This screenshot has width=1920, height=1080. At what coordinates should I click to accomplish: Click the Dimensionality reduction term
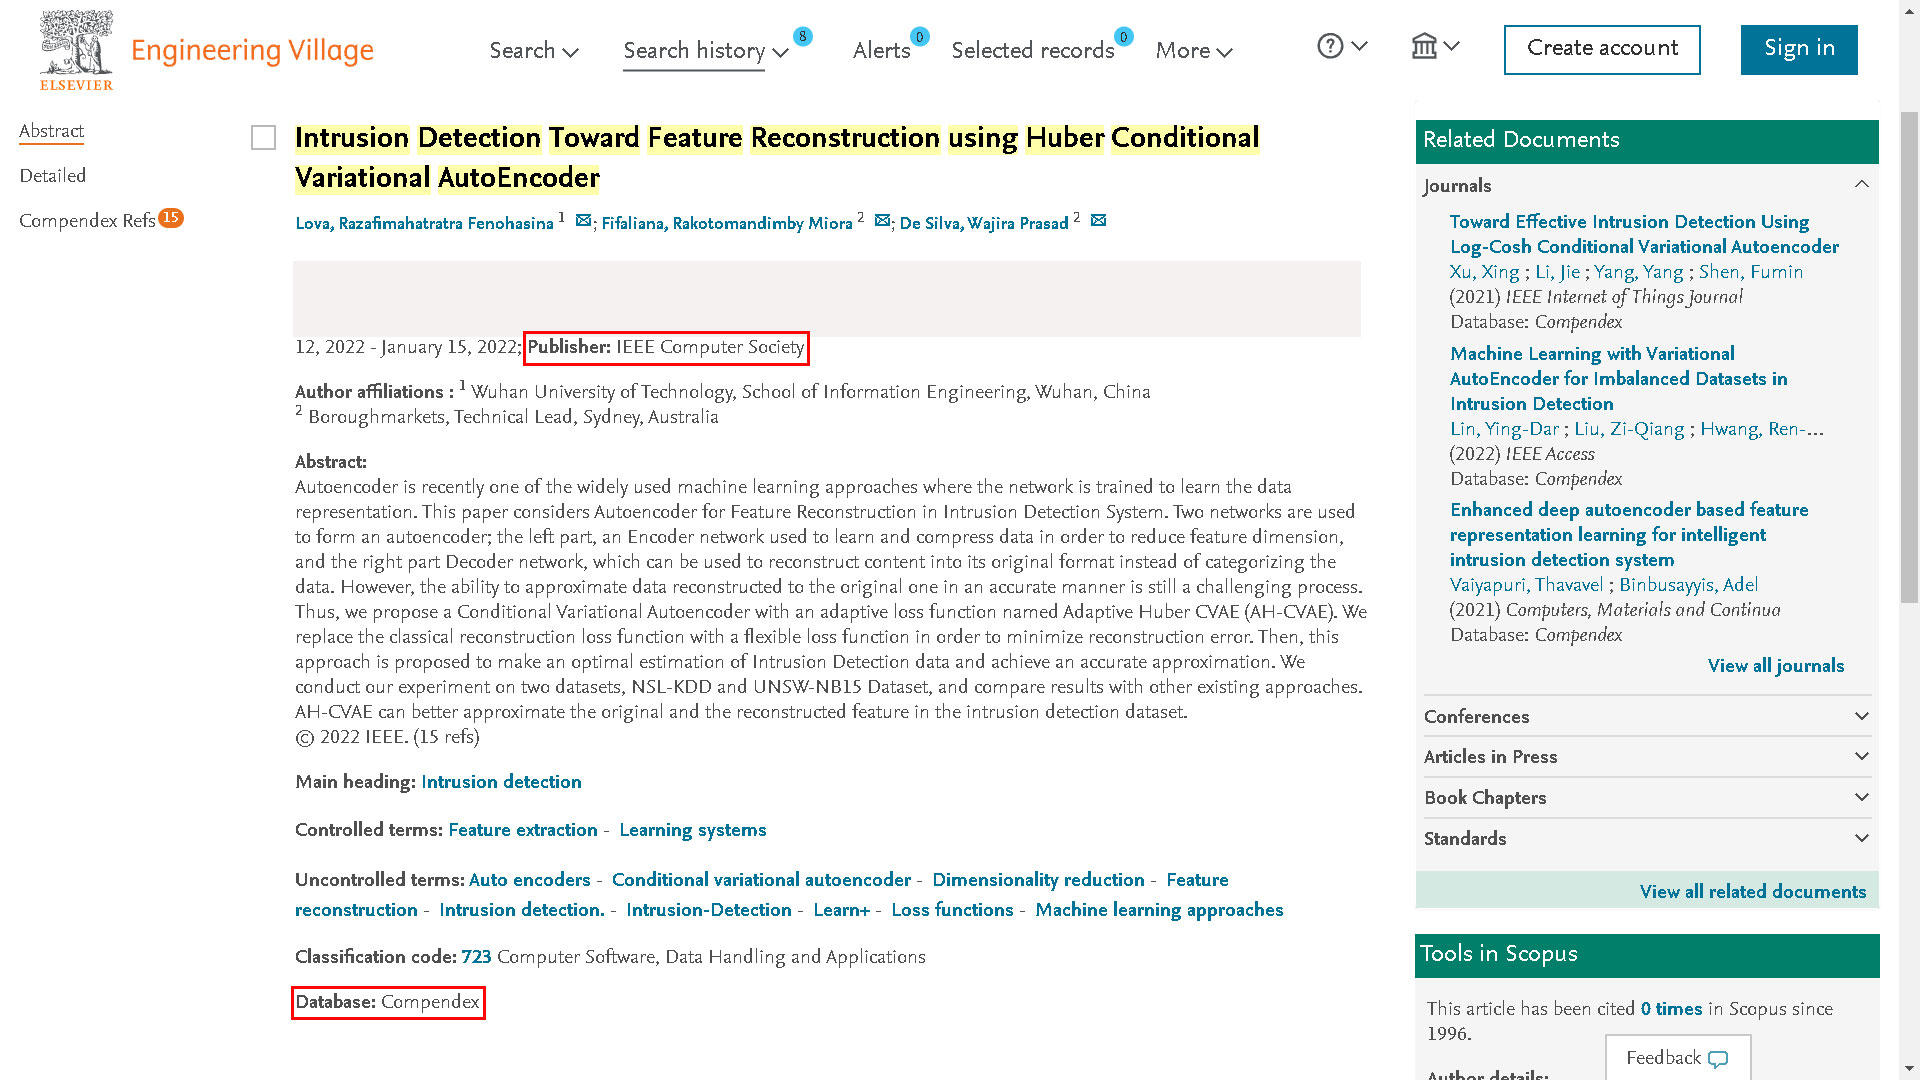coord(1038,880)
